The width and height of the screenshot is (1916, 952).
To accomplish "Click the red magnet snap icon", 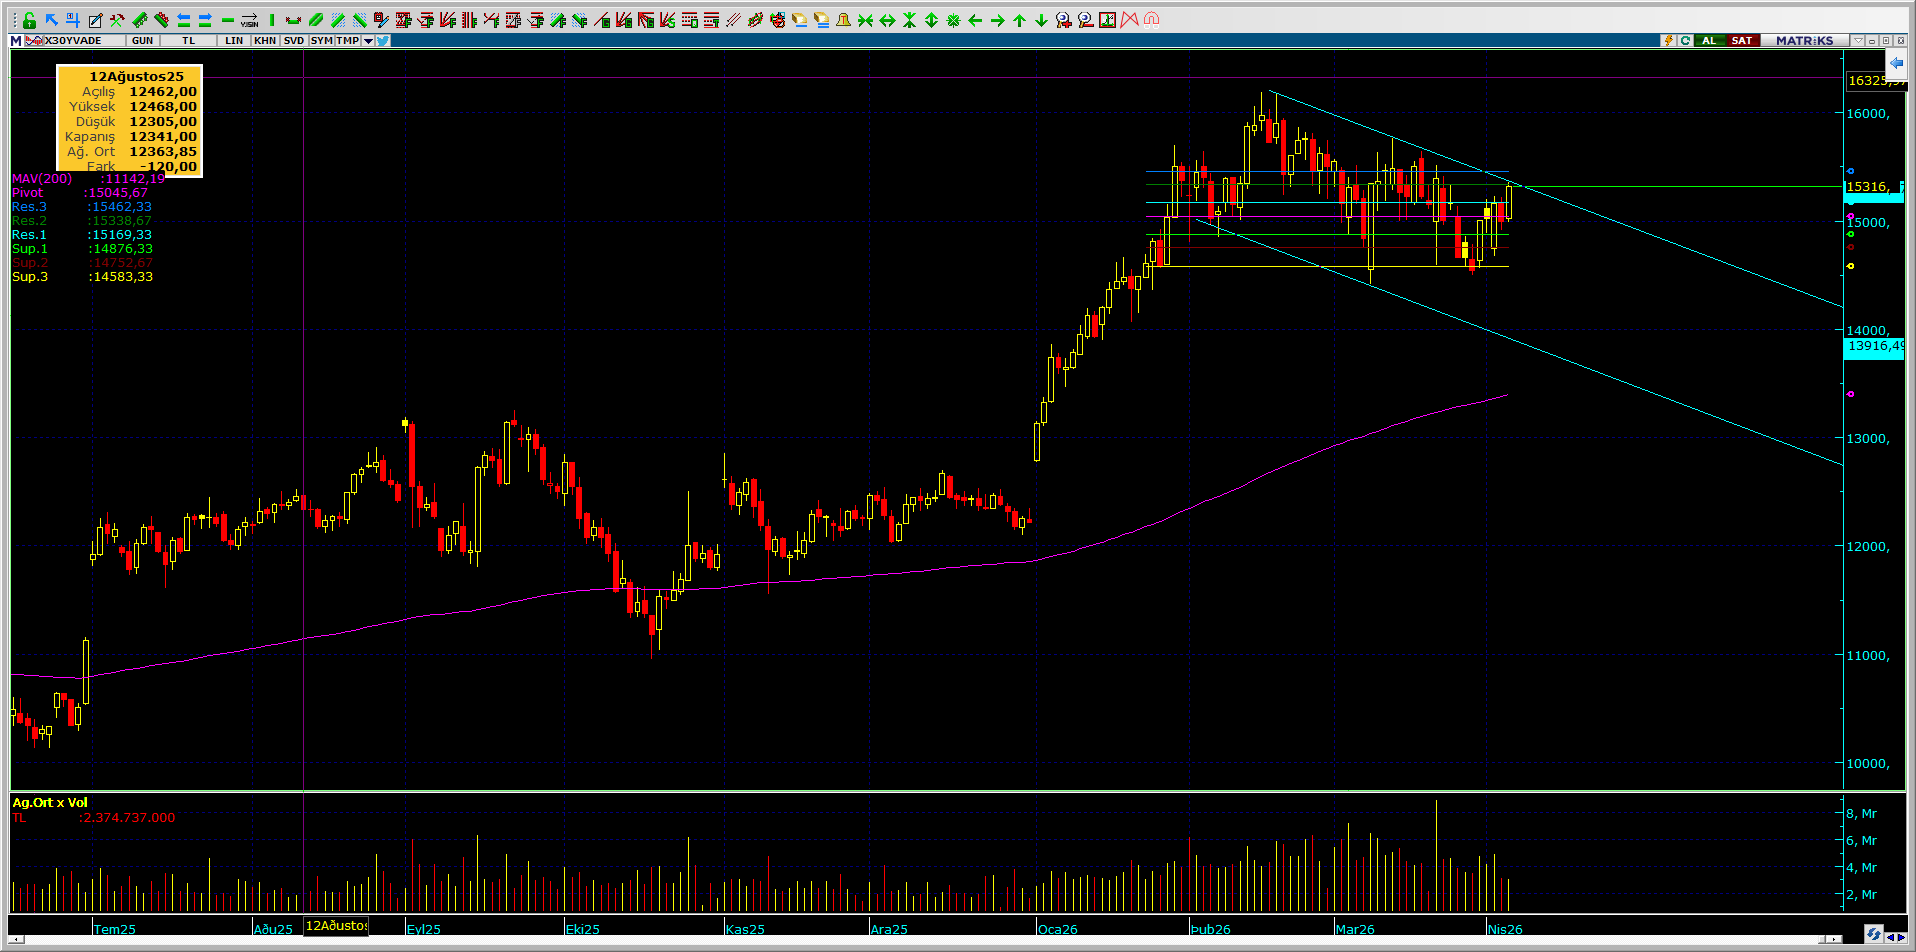I will (1151, 20).
